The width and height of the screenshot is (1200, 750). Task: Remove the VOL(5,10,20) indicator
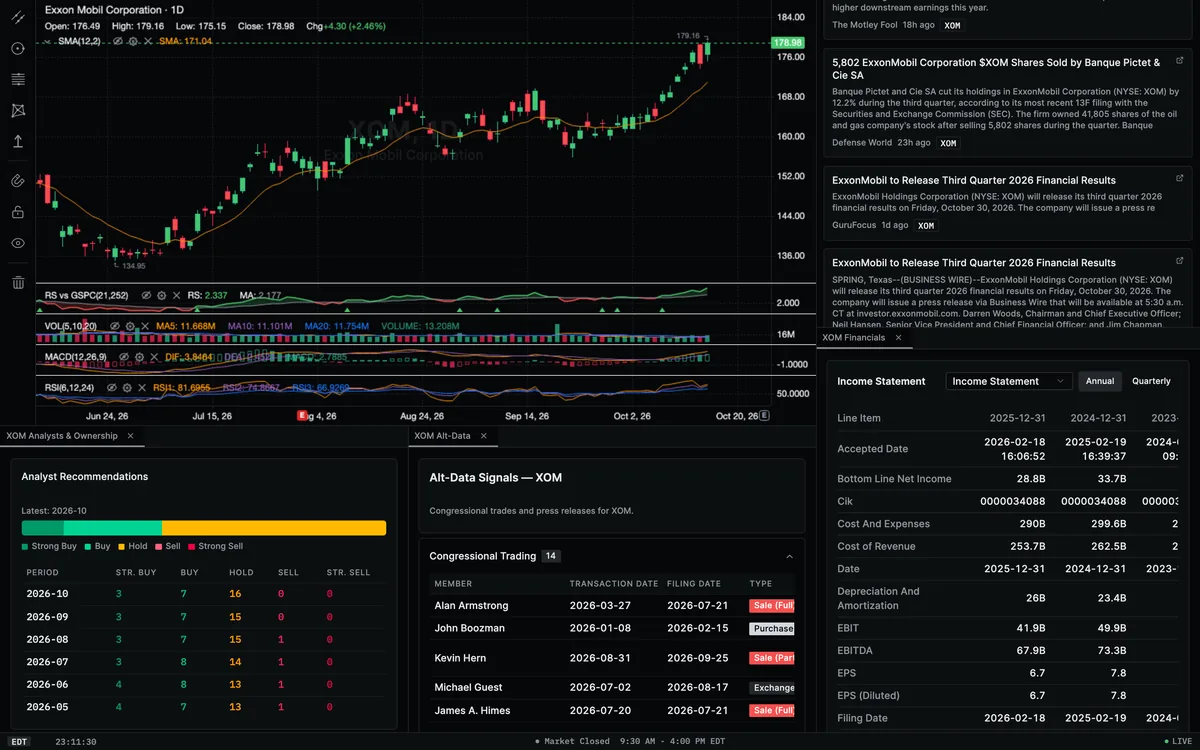tap(145, 326)
